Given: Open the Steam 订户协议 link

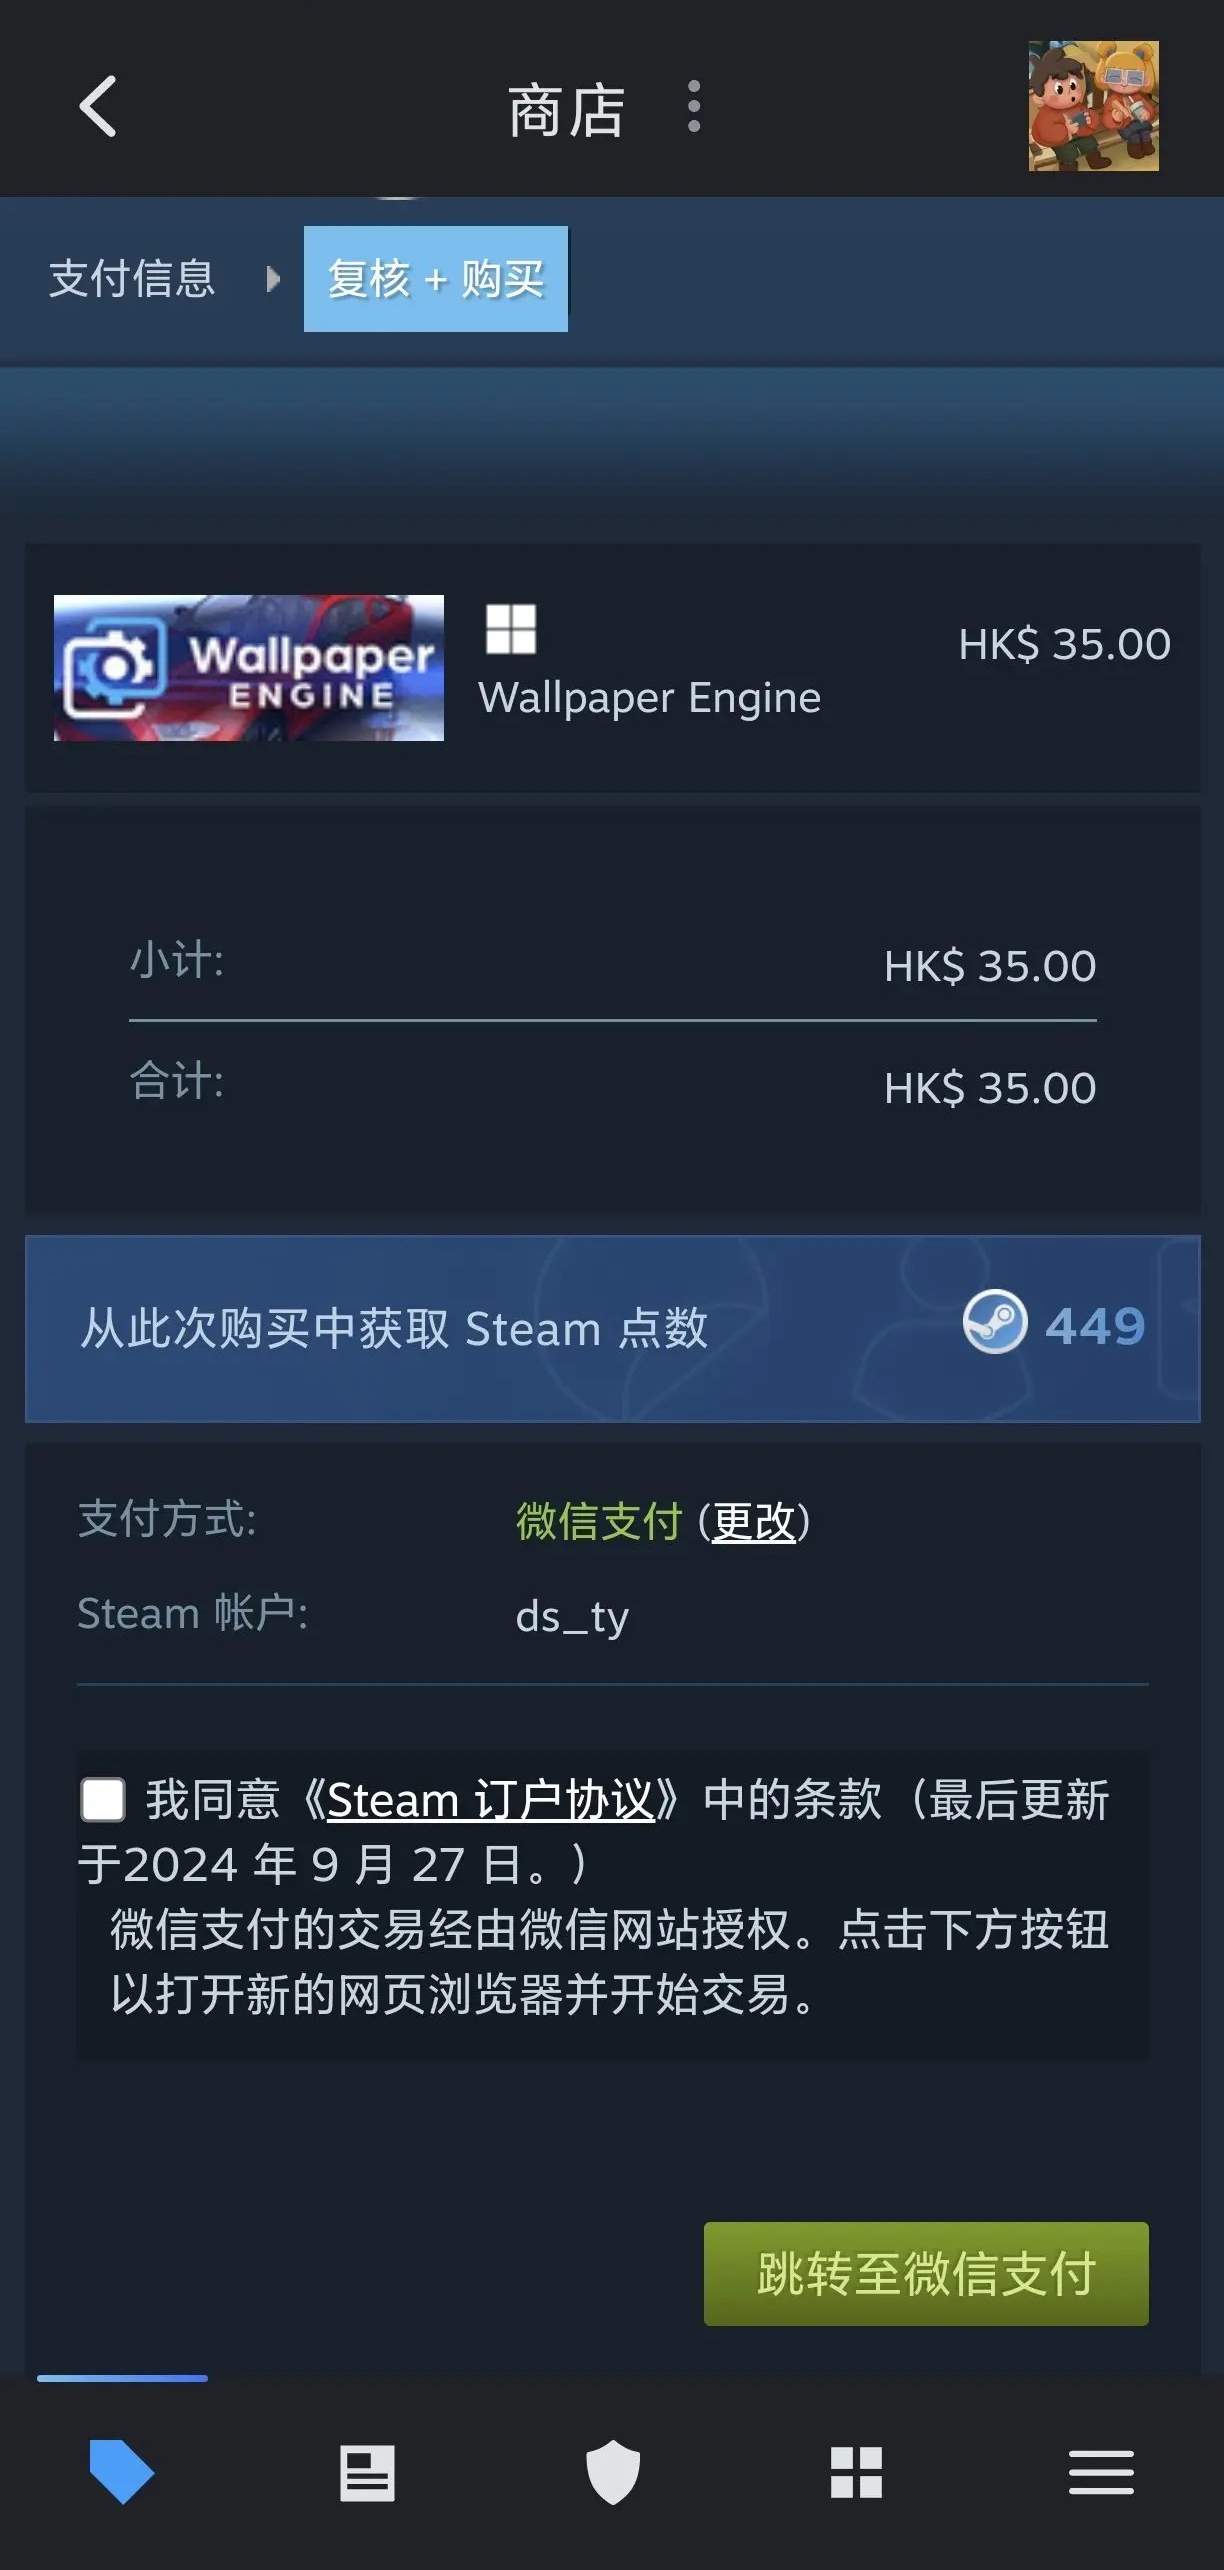Looking at the screenshot, I should click(490, 1800).
